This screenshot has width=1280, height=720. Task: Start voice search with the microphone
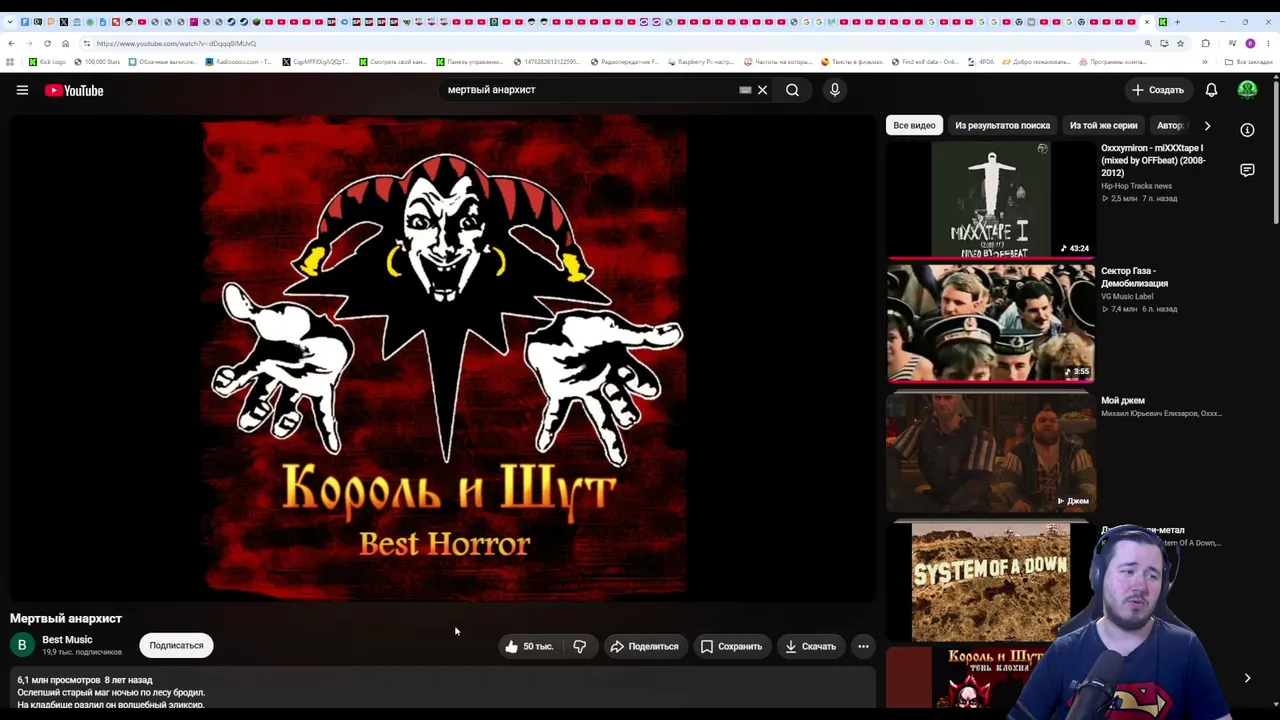(x=835, y=90)
